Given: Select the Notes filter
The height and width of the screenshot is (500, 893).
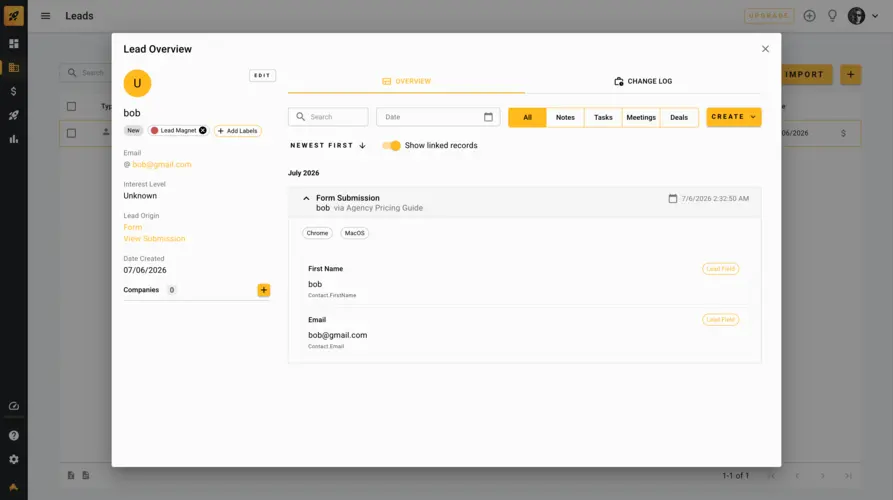Looking at the screenshot, I should (565, 117).
